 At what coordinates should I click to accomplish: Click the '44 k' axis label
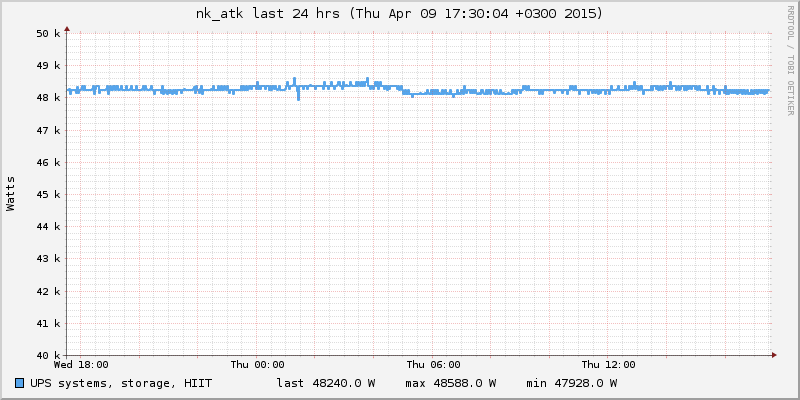[x=48, y=227]
